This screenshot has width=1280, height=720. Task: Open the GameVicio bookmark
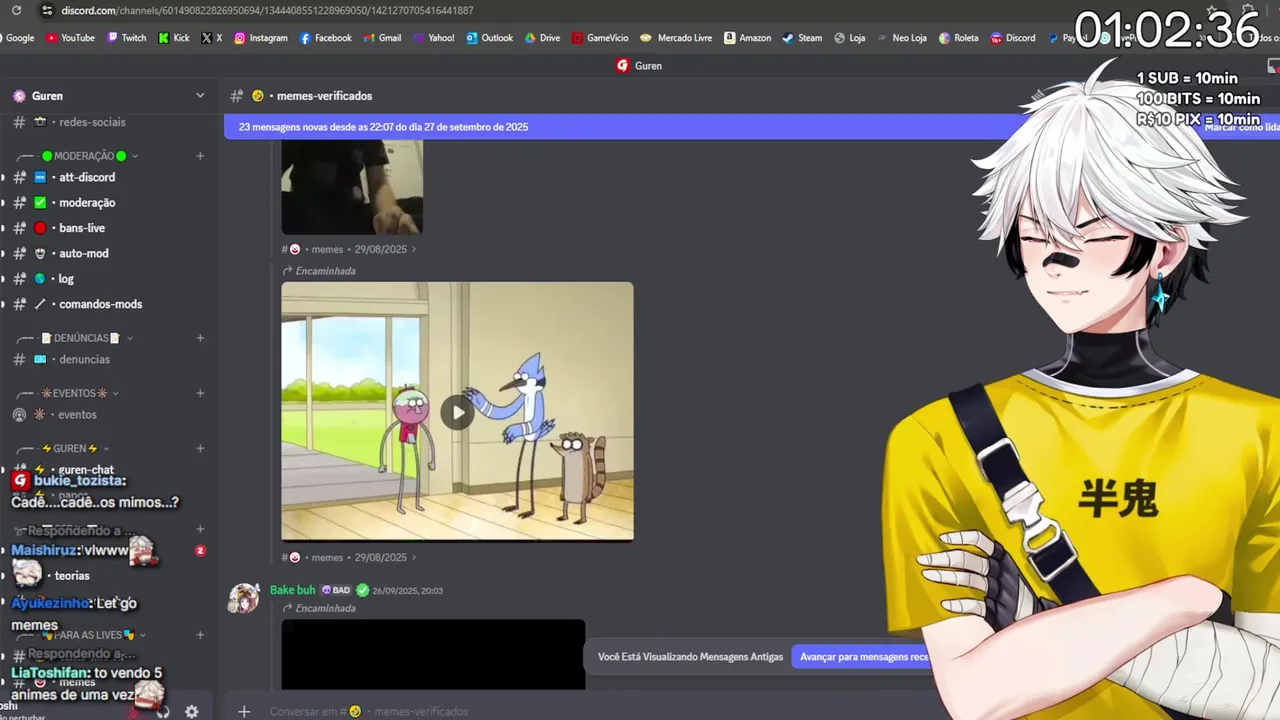tap(600, 38)
